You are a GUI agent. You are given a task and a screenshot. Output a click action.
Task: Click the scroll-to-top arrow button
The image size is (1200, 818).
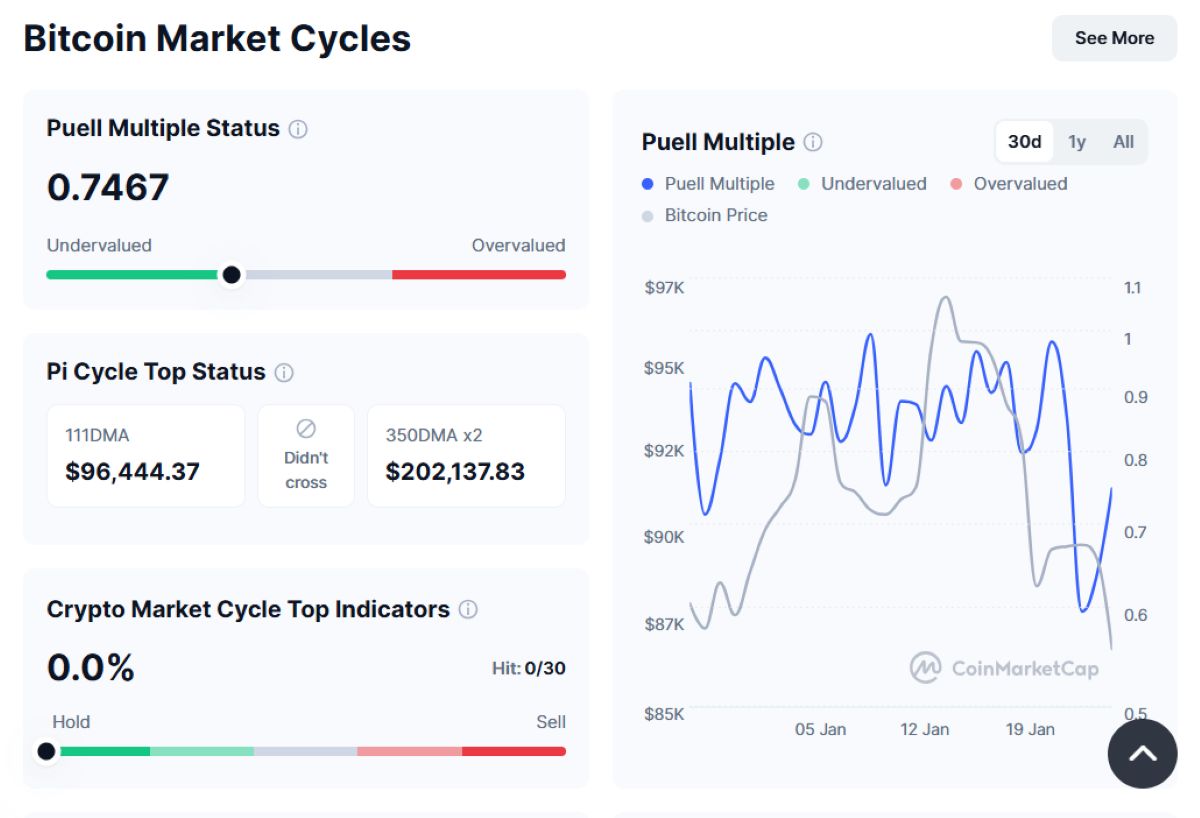[1142, 754]
